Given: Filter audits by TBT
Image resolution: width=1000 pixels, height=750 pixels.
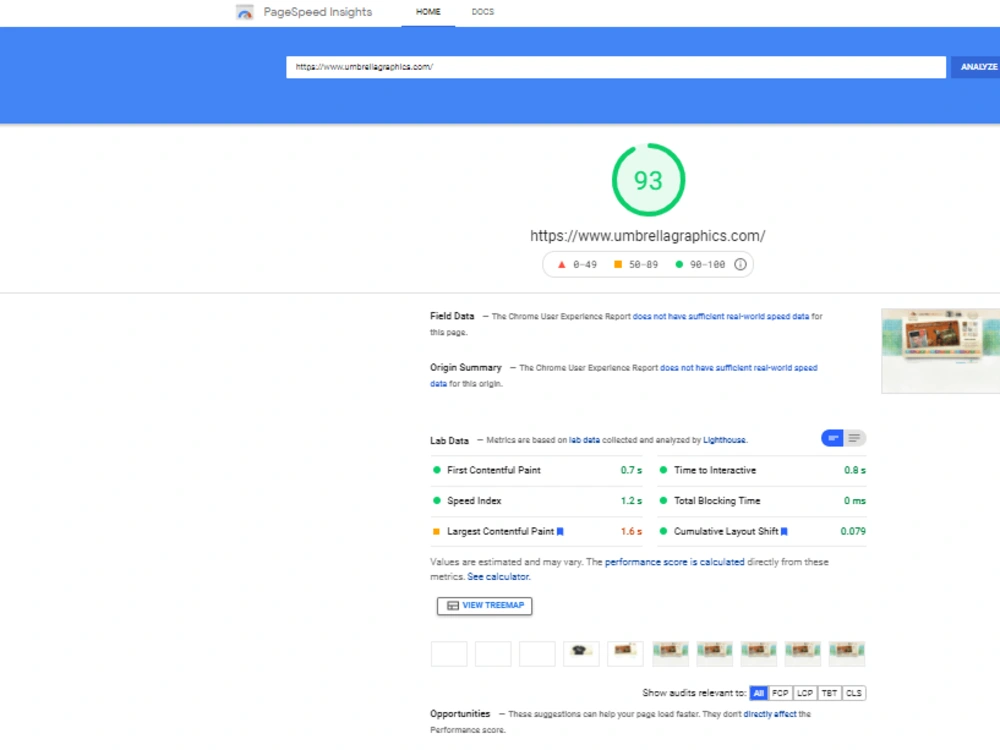Looking at the screenshot, I should click(x=829, y=693).
